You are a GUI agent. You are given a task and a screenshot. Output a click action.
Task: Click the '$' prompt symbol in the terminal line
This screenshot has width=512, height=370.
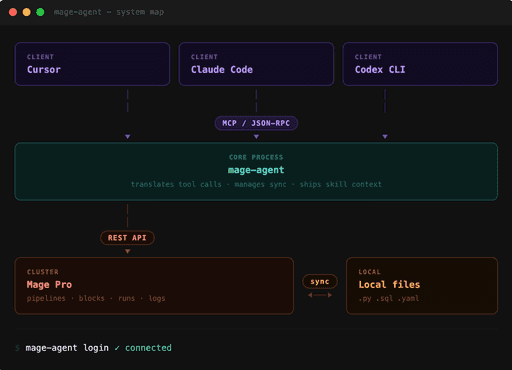(x=17, y=348)
